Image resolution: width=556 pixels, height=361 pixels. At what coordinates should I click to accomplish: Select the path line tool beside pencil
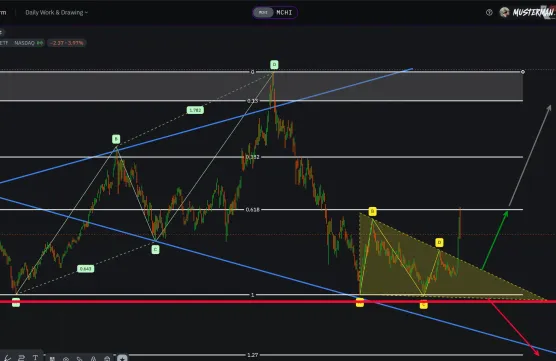pyautogui.click(x=21, y=358)
